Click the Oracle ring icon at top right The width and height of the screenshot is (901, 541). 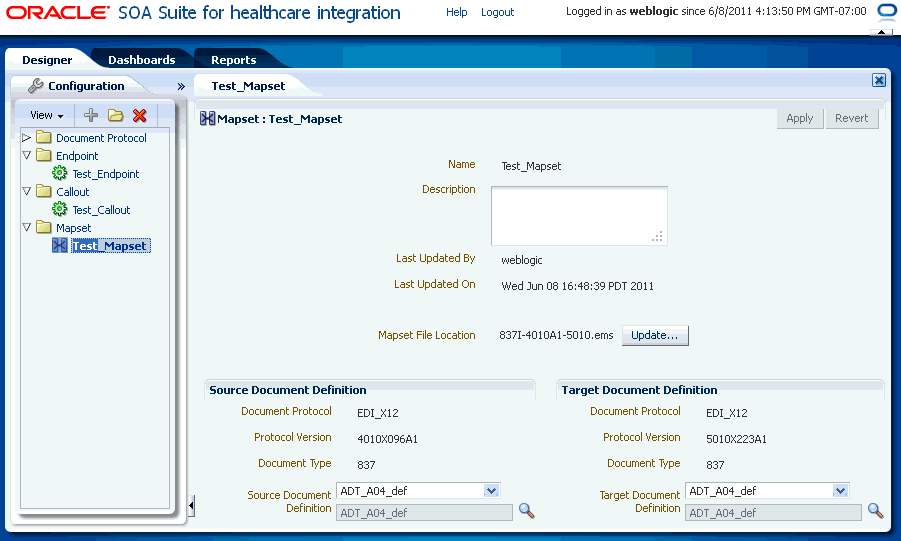888,11
